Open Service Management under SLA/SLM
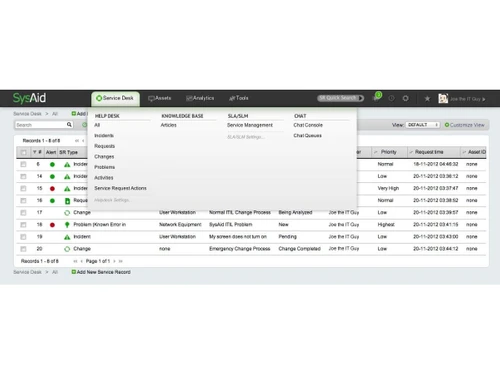 pos(250,125)
